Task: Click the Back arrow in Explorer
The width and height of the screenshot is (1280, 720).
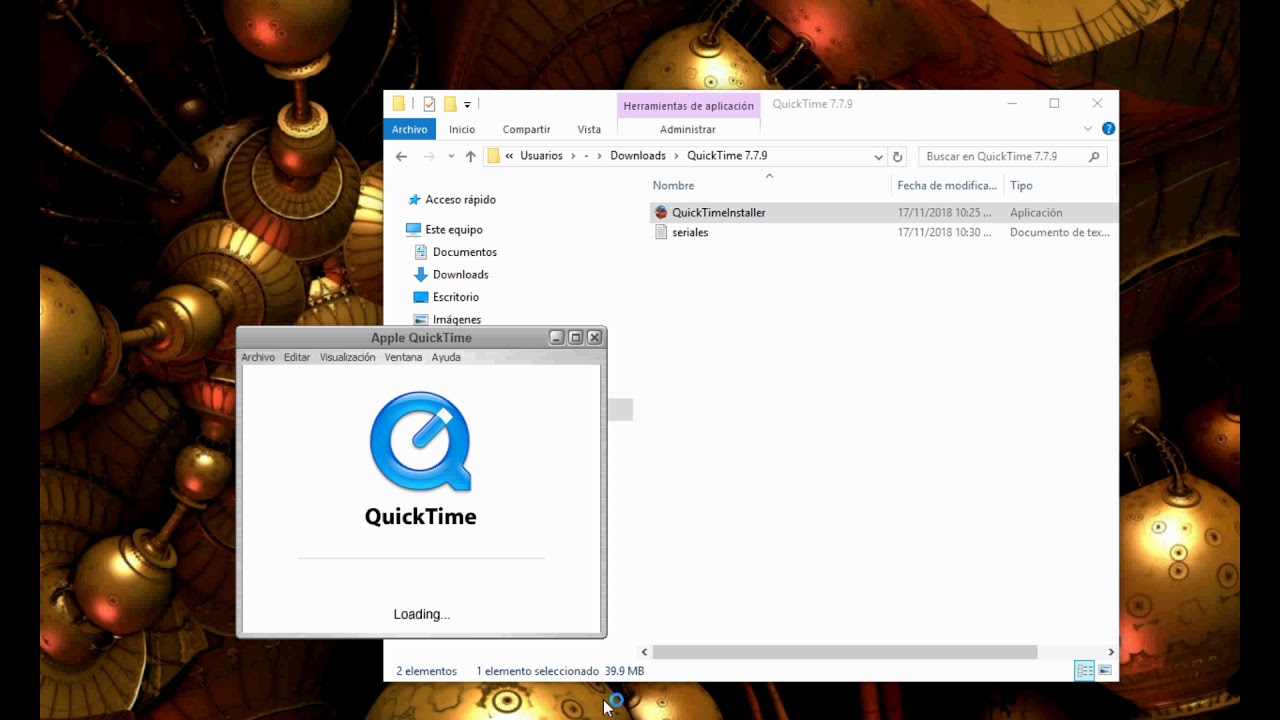Action: pyautogui.click(x=401, y=156)
